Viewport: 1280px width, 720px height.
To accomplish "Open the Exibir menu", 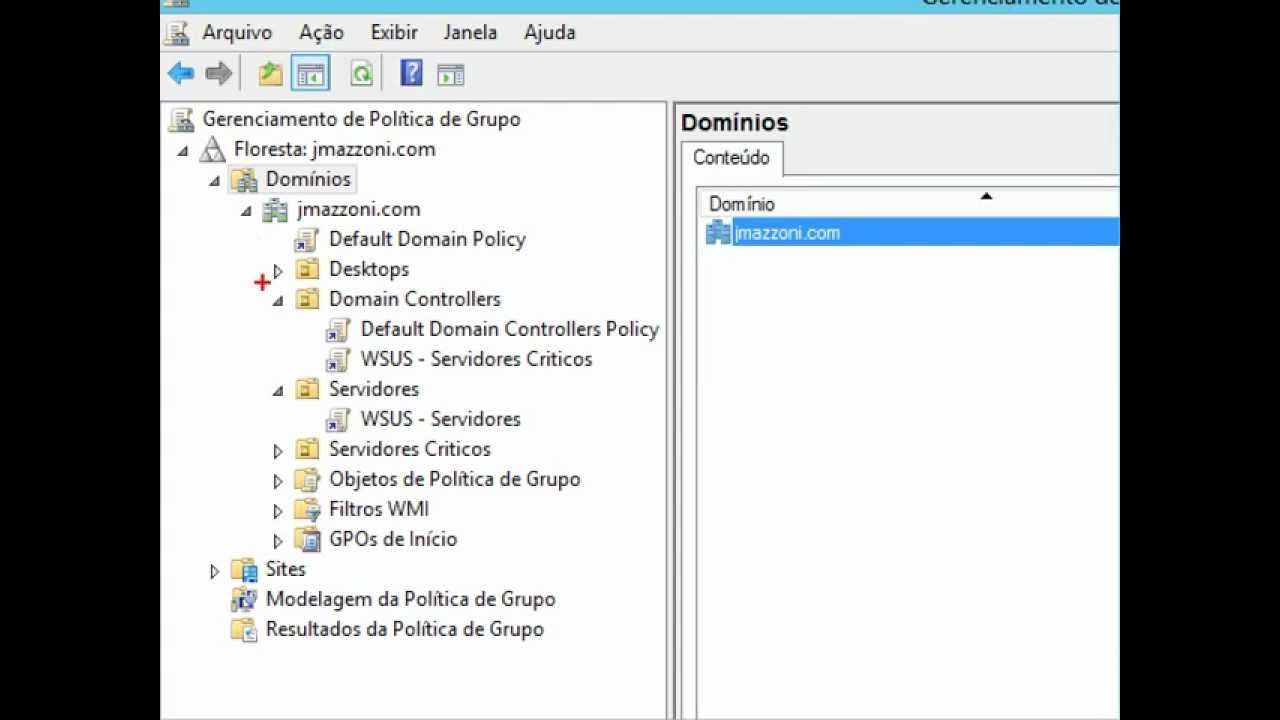I will 394,32.
